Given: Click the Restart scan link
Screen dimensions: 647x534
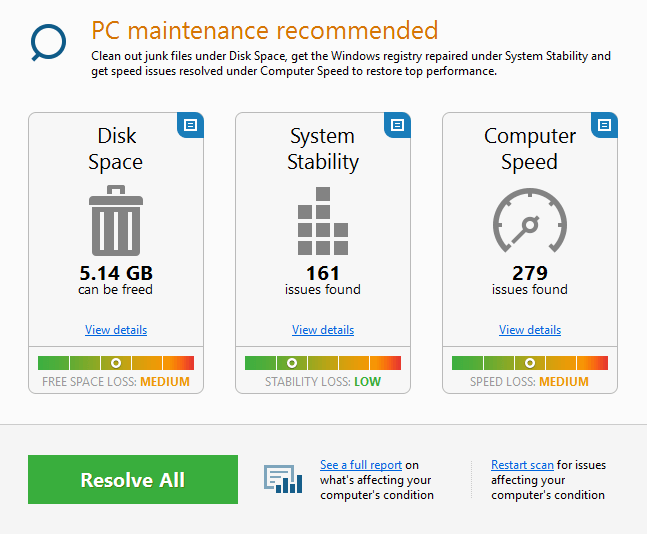Looking at the screenshot, I should (522, 465).
